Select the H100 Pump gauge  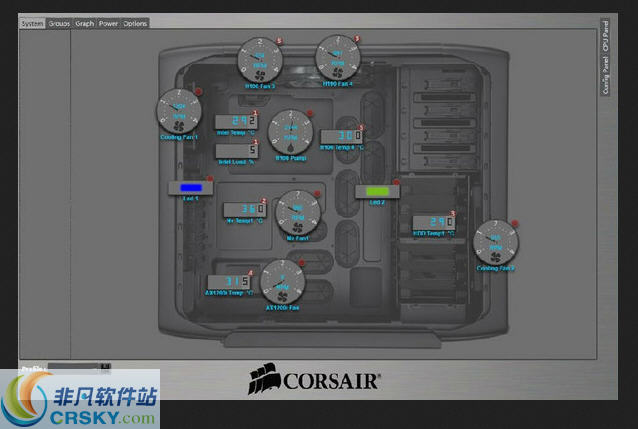[x=291, y=132]
